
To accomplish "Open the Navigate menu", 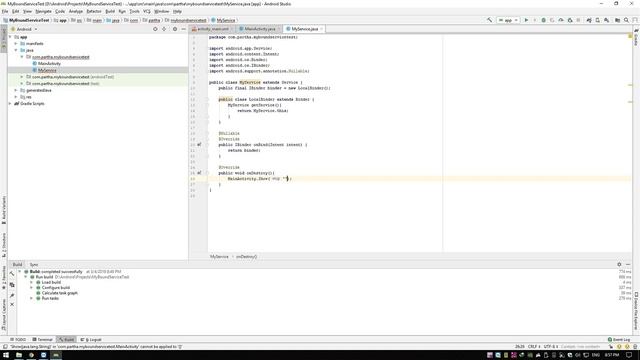I will 43,11.
